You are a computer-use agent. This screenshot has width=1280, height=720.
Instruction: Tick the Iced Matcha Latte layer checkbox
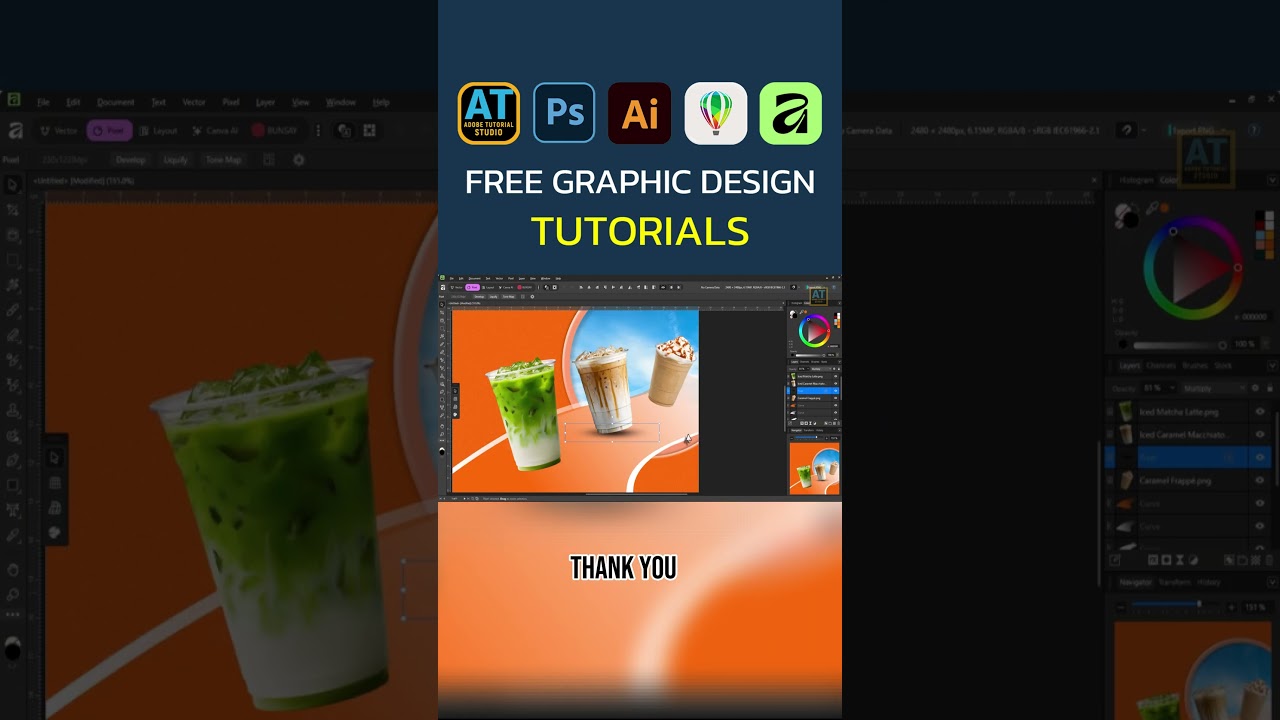(1110, 411)
